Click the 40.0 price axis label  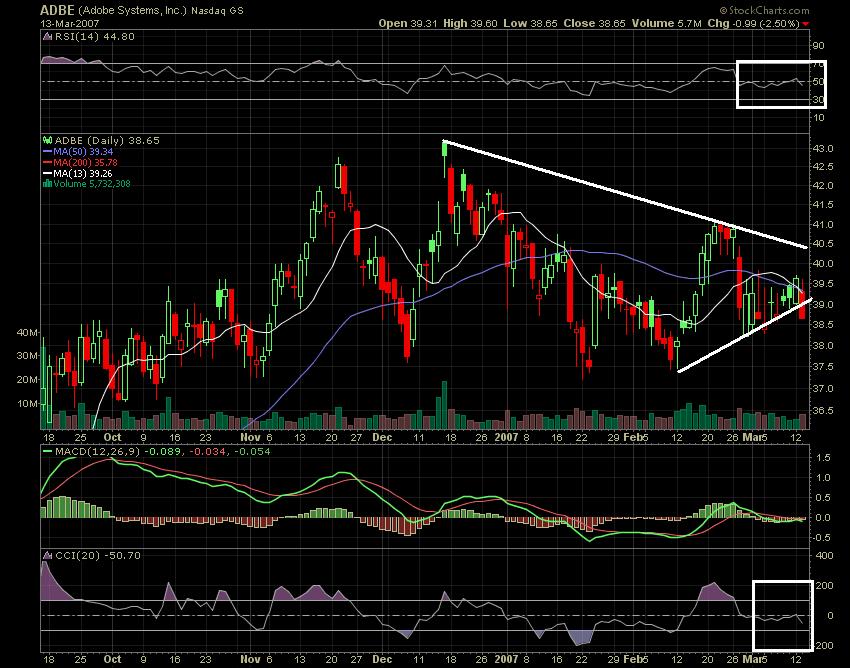823,264
